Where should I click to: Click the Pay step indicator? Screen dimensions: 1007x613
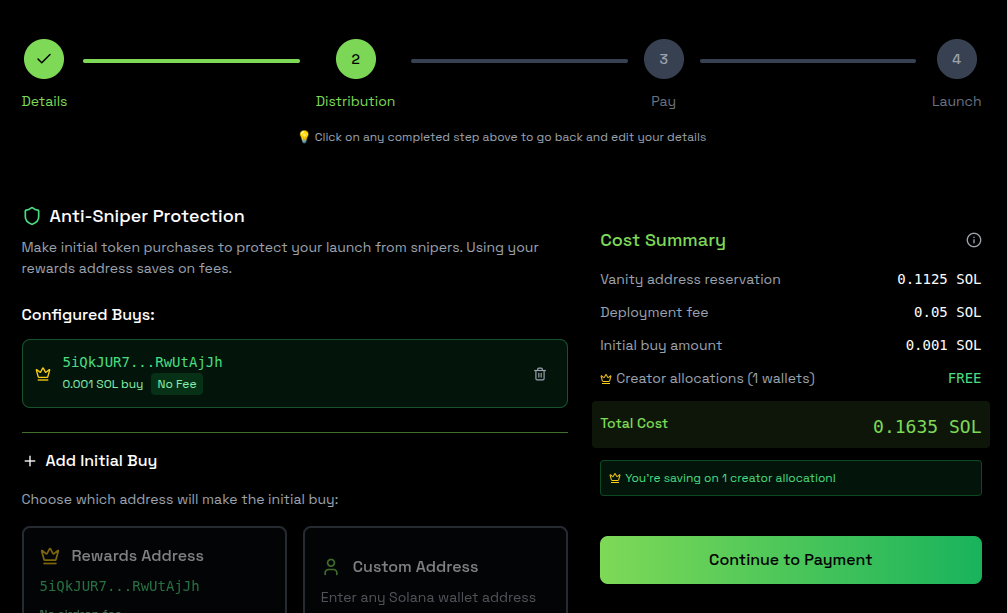coord(663,58)
